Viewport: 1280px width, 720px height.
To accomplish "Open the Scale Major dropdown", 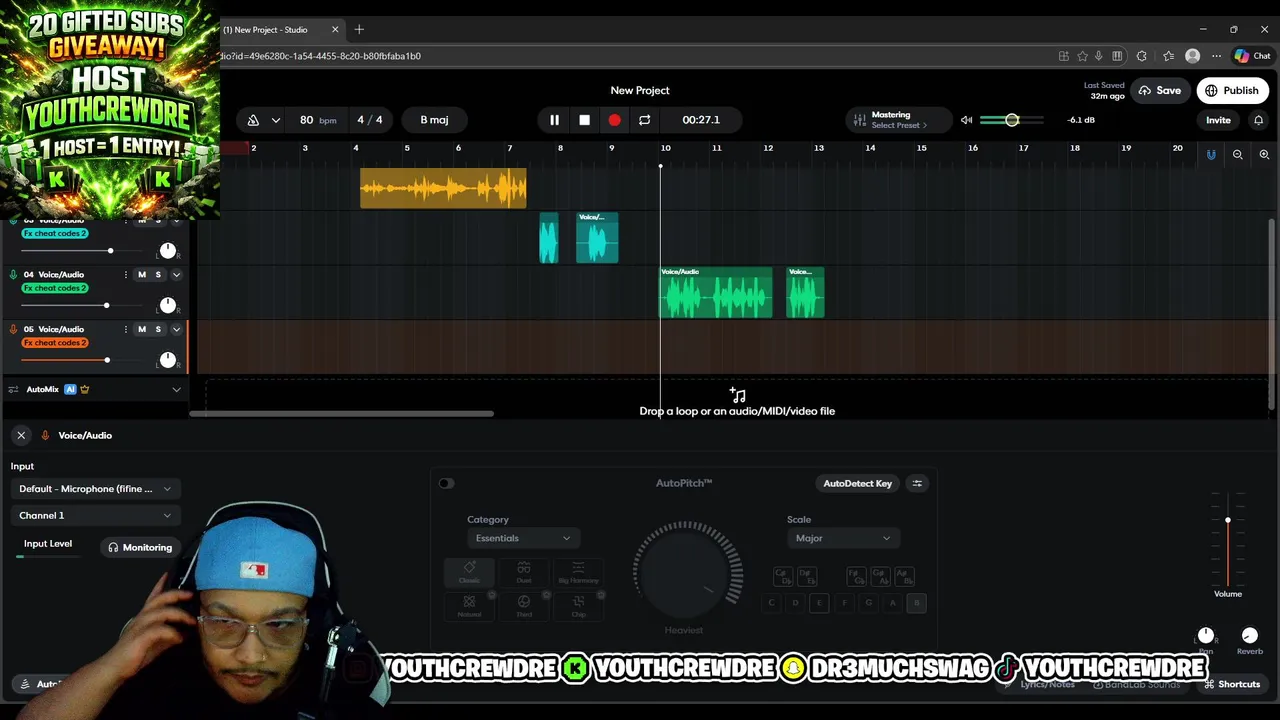I will click(x=842, y=538).
